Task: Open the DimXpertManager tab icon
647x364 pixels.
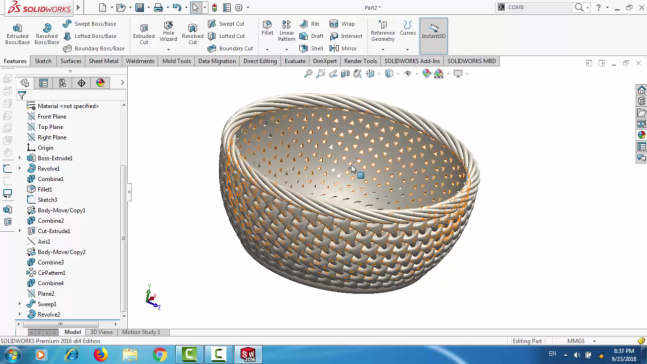Action: [81, 83]
